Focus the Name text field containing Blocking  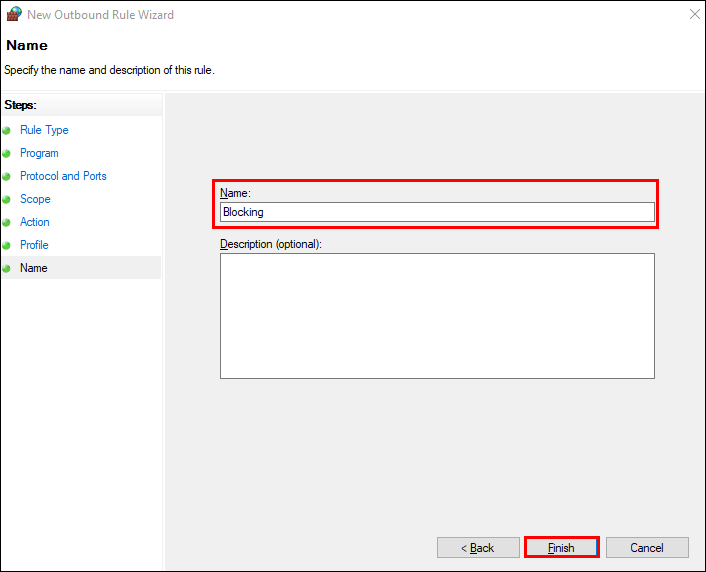pyautogui.click(x=437, y=212)
